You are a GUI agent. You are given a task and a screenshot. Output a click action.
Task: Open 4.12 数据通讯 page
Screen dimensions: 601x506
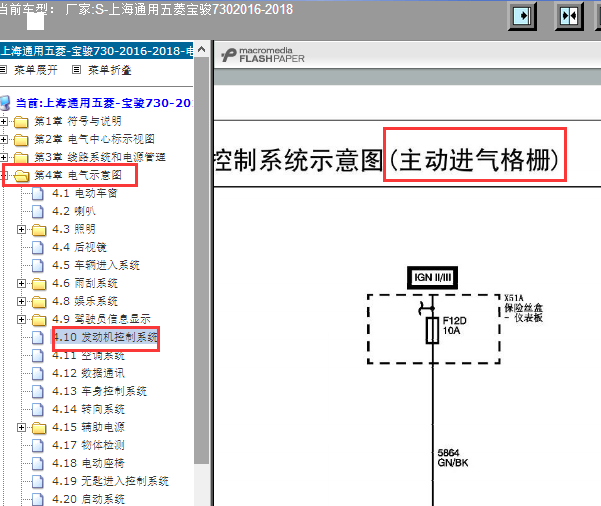tap(88, 373)
